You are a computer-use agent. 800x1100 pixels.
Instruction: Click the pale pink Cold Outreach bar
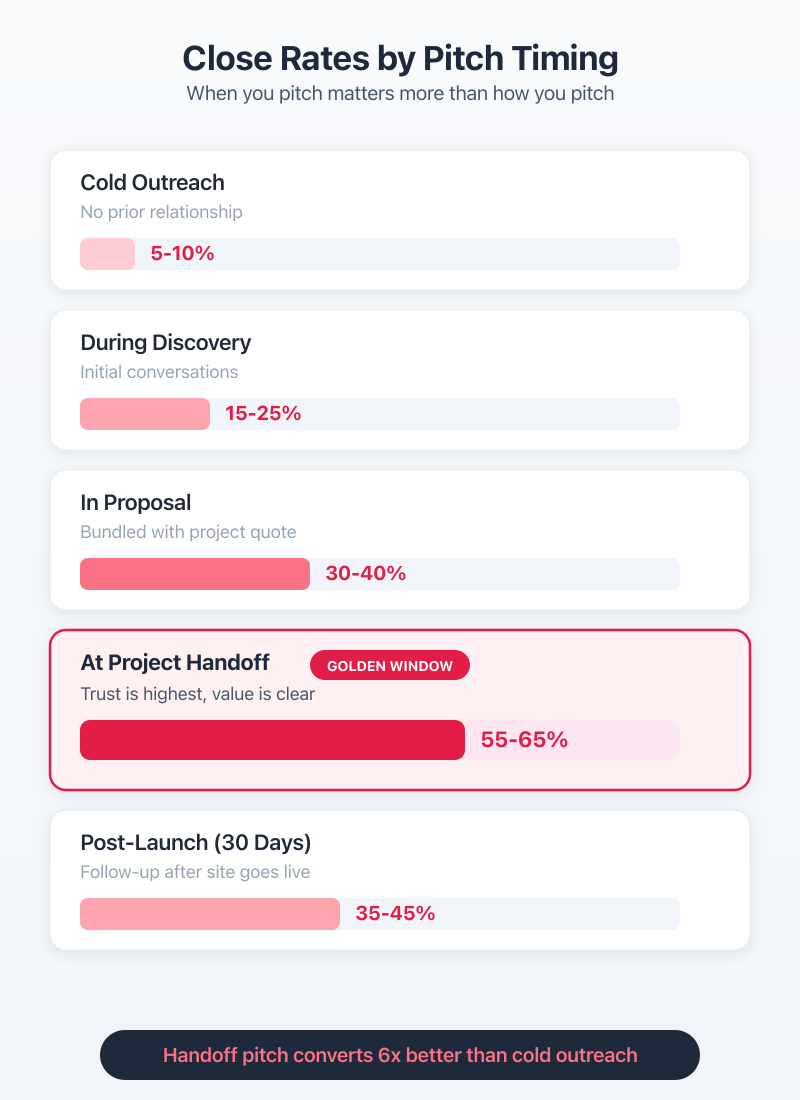point(107,254)
